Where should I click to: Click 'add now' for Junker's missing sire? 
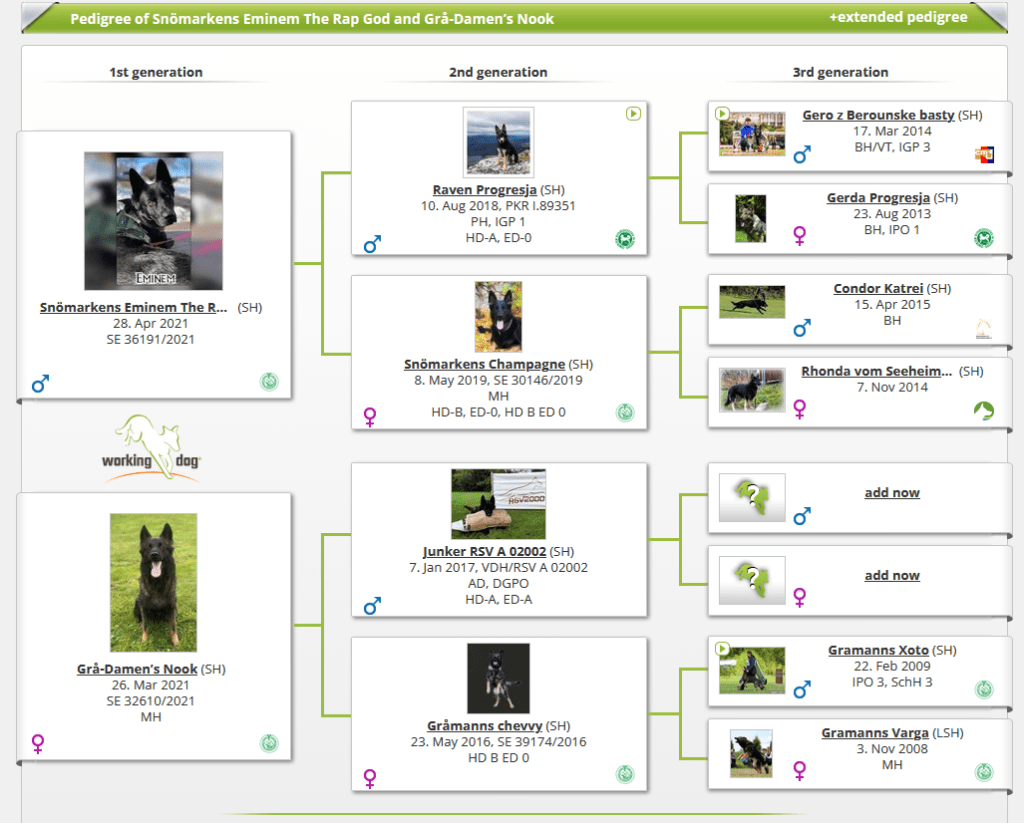tap(892, 493)
